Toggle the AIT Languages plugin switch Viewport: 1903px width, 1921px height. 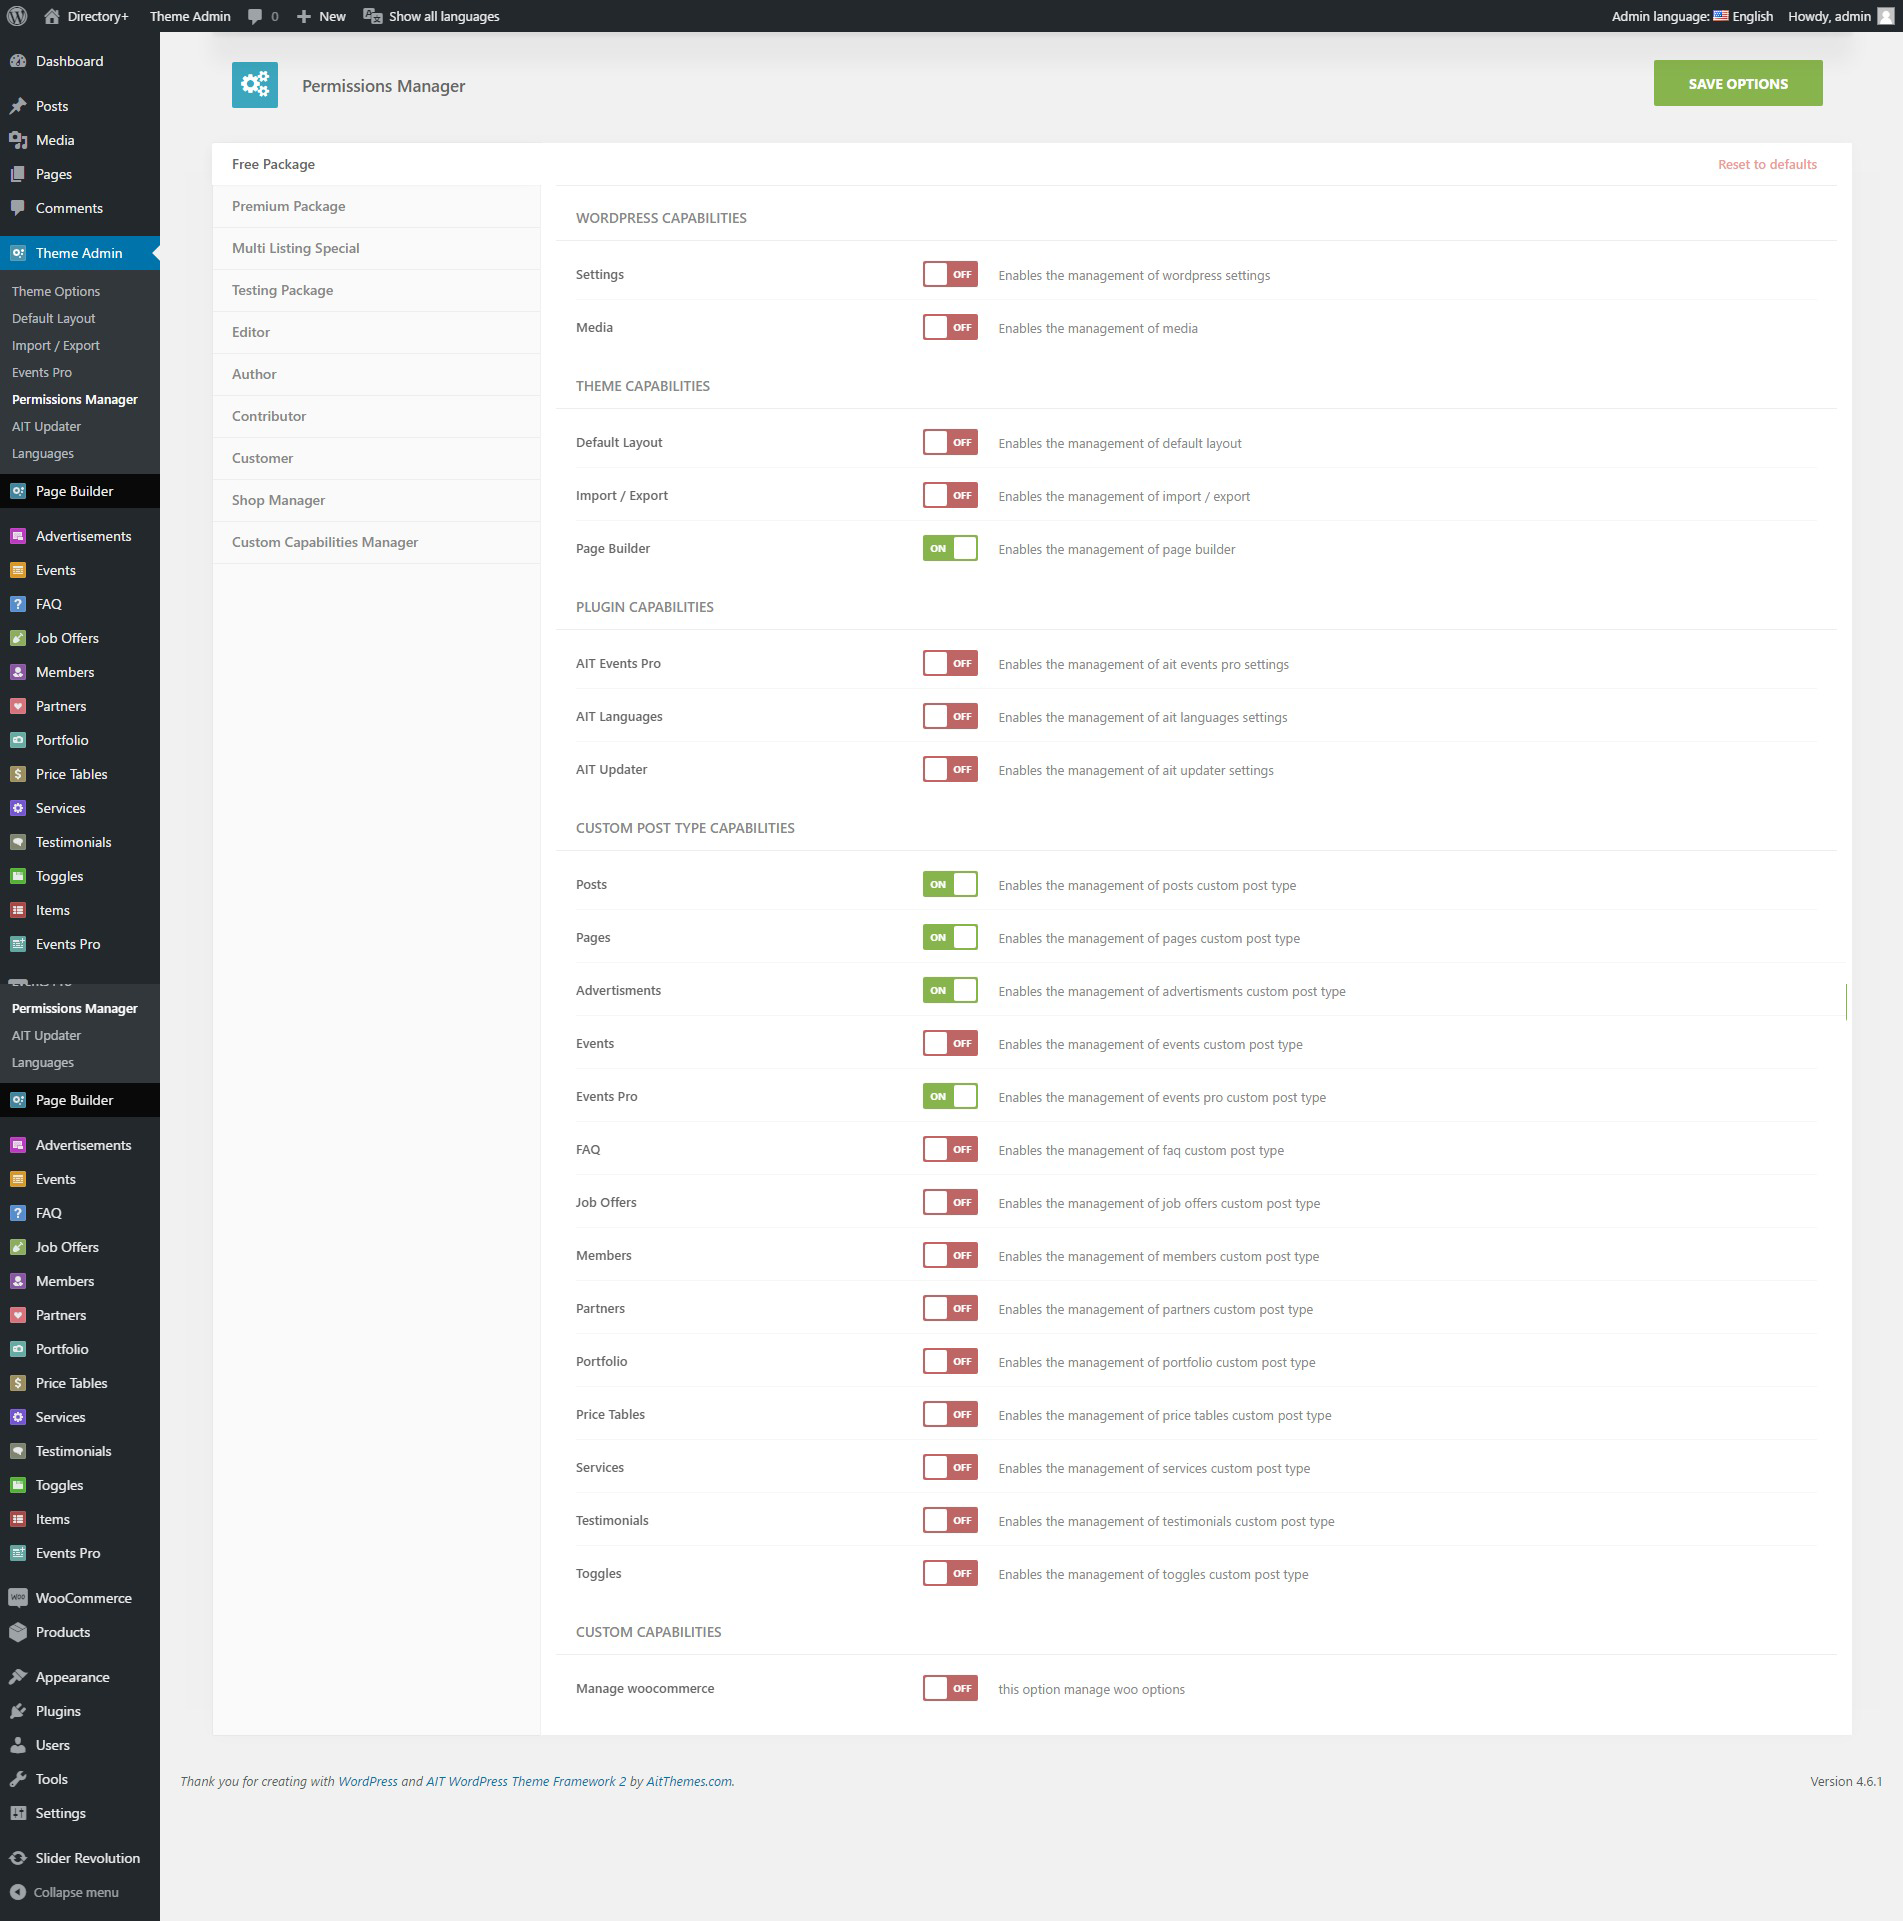[950, 716]
